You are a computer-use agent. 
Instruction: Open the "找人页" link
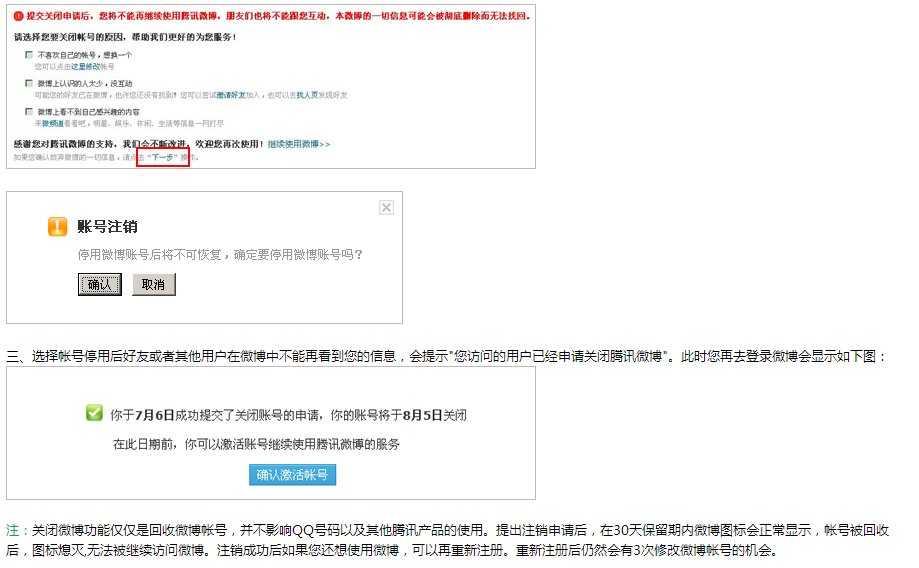(x=307, y=95)
